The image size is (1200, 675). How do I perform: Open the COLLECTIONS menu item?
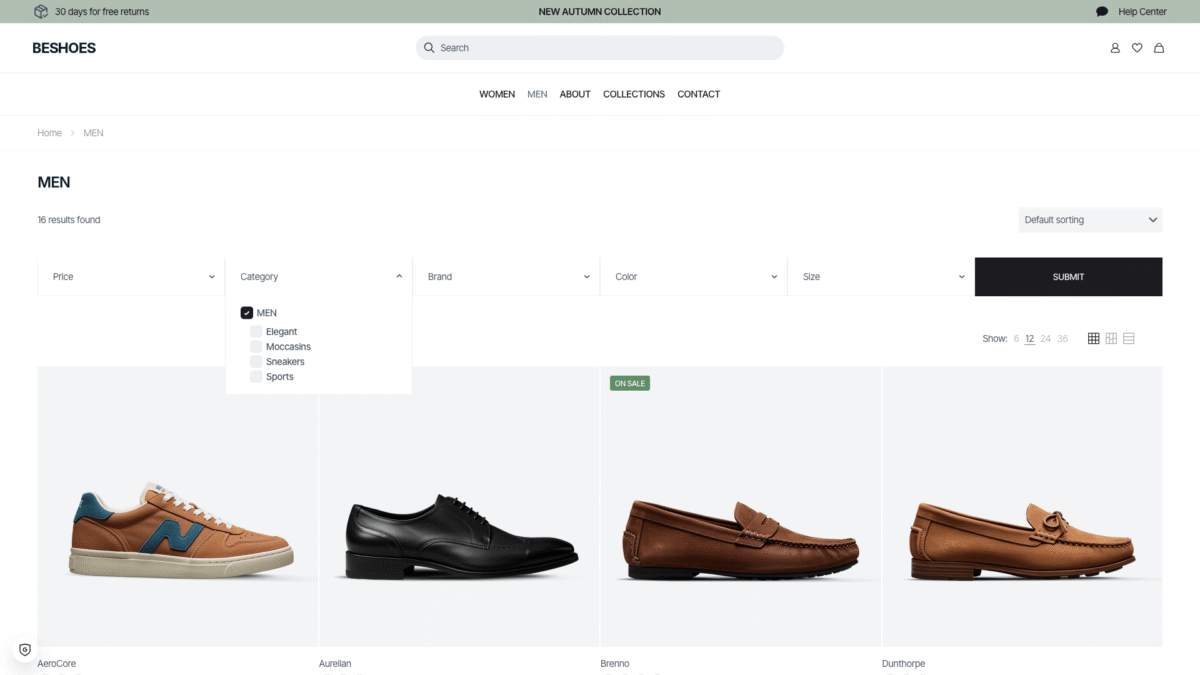pyautogui.click(x=634, y=94)
